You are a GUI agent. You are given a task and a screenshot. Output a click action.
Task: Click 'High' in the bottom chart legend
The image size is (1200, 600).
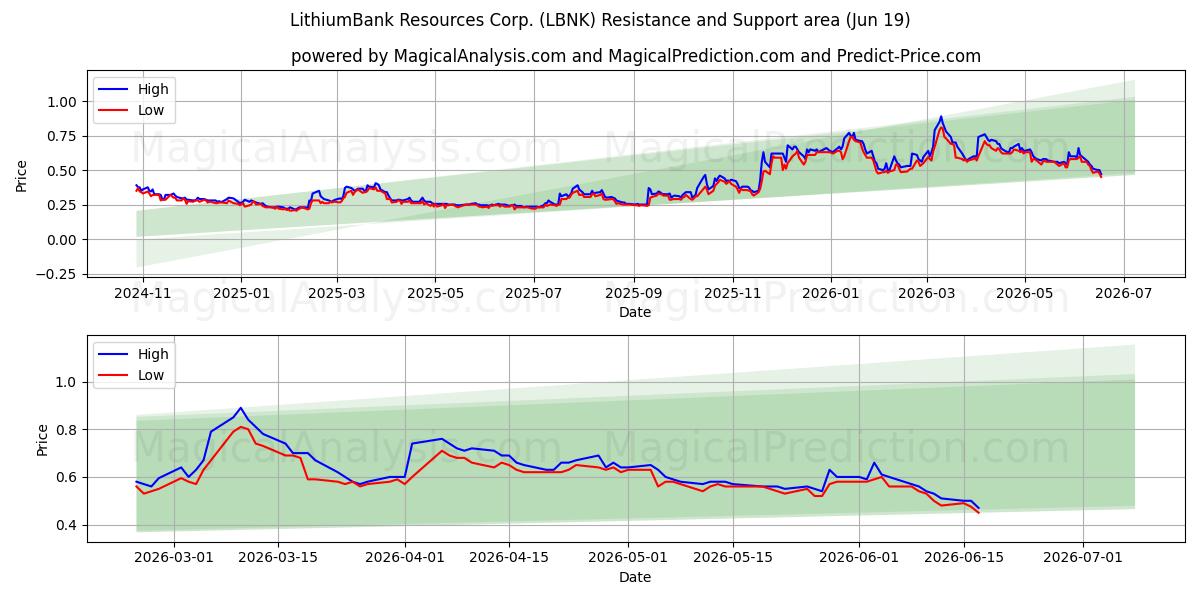(153, 354)
